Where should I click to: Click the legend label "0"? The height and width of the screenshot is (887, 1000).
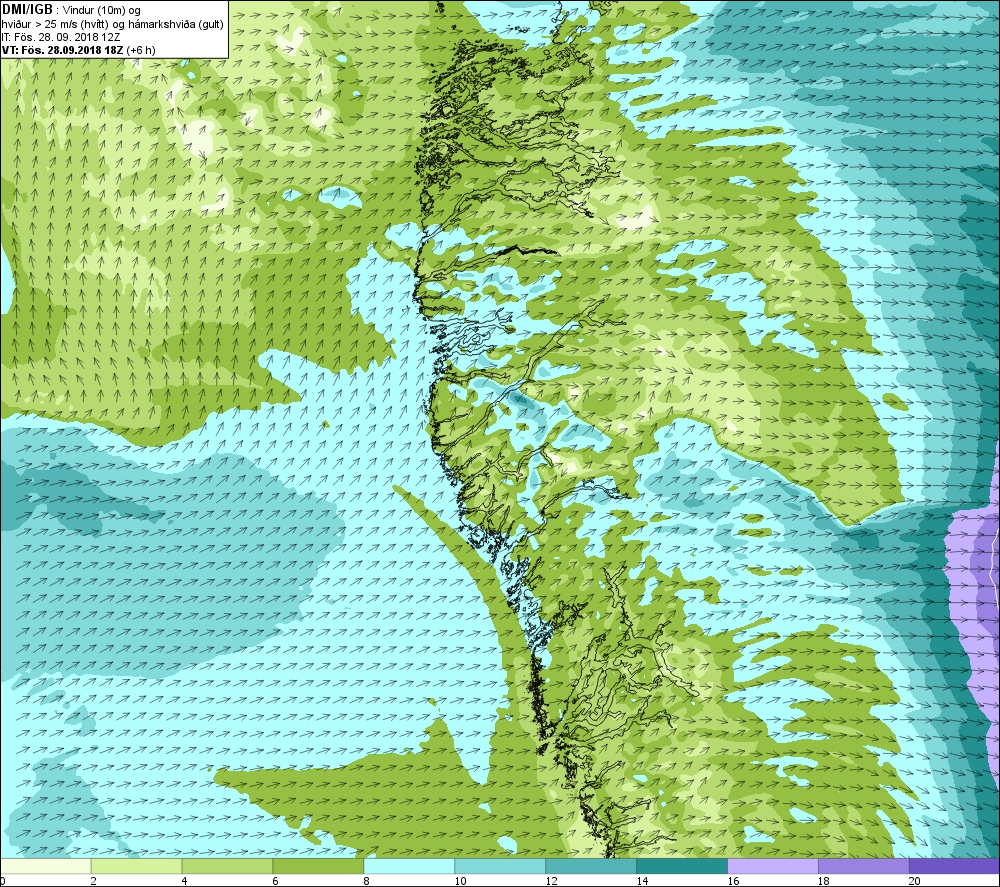(3, 881)
